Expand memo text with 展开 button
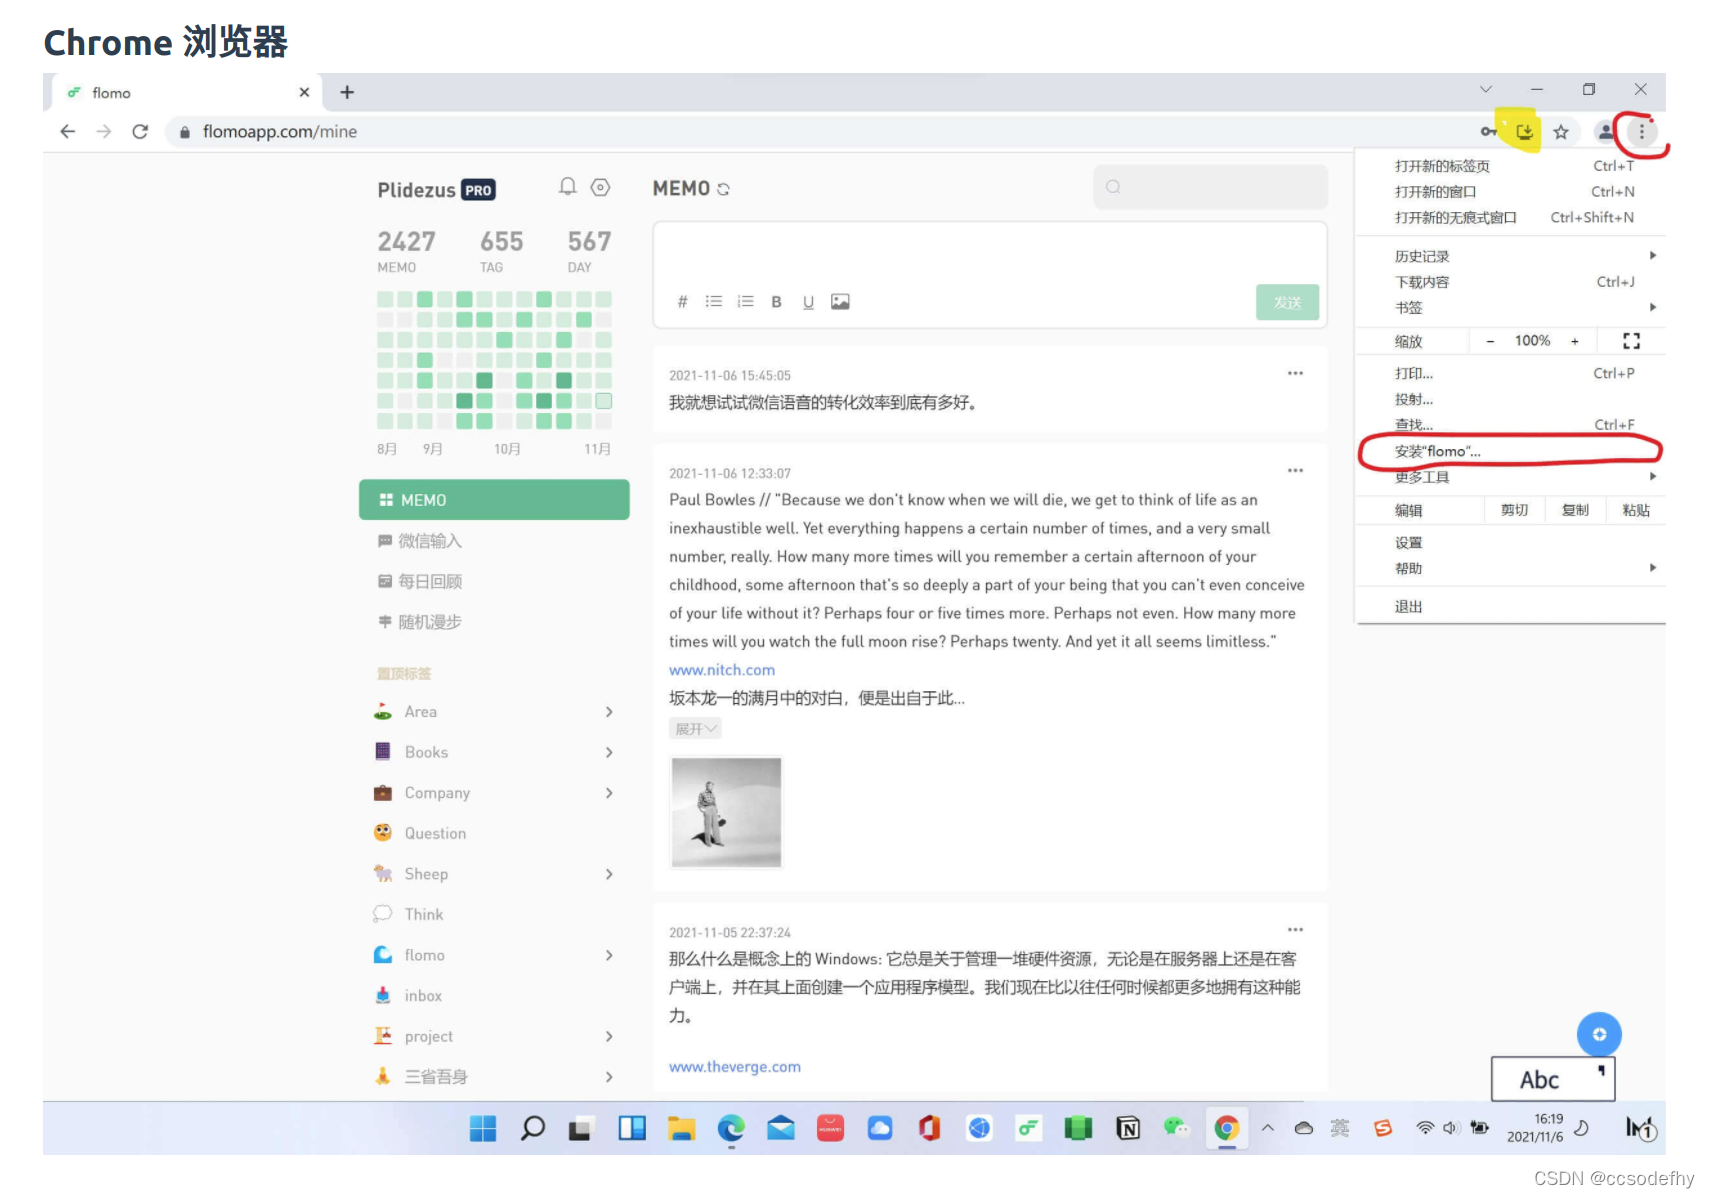Screen dimensions: 1710x1198 pyautogui.click(x=695, y=729)
